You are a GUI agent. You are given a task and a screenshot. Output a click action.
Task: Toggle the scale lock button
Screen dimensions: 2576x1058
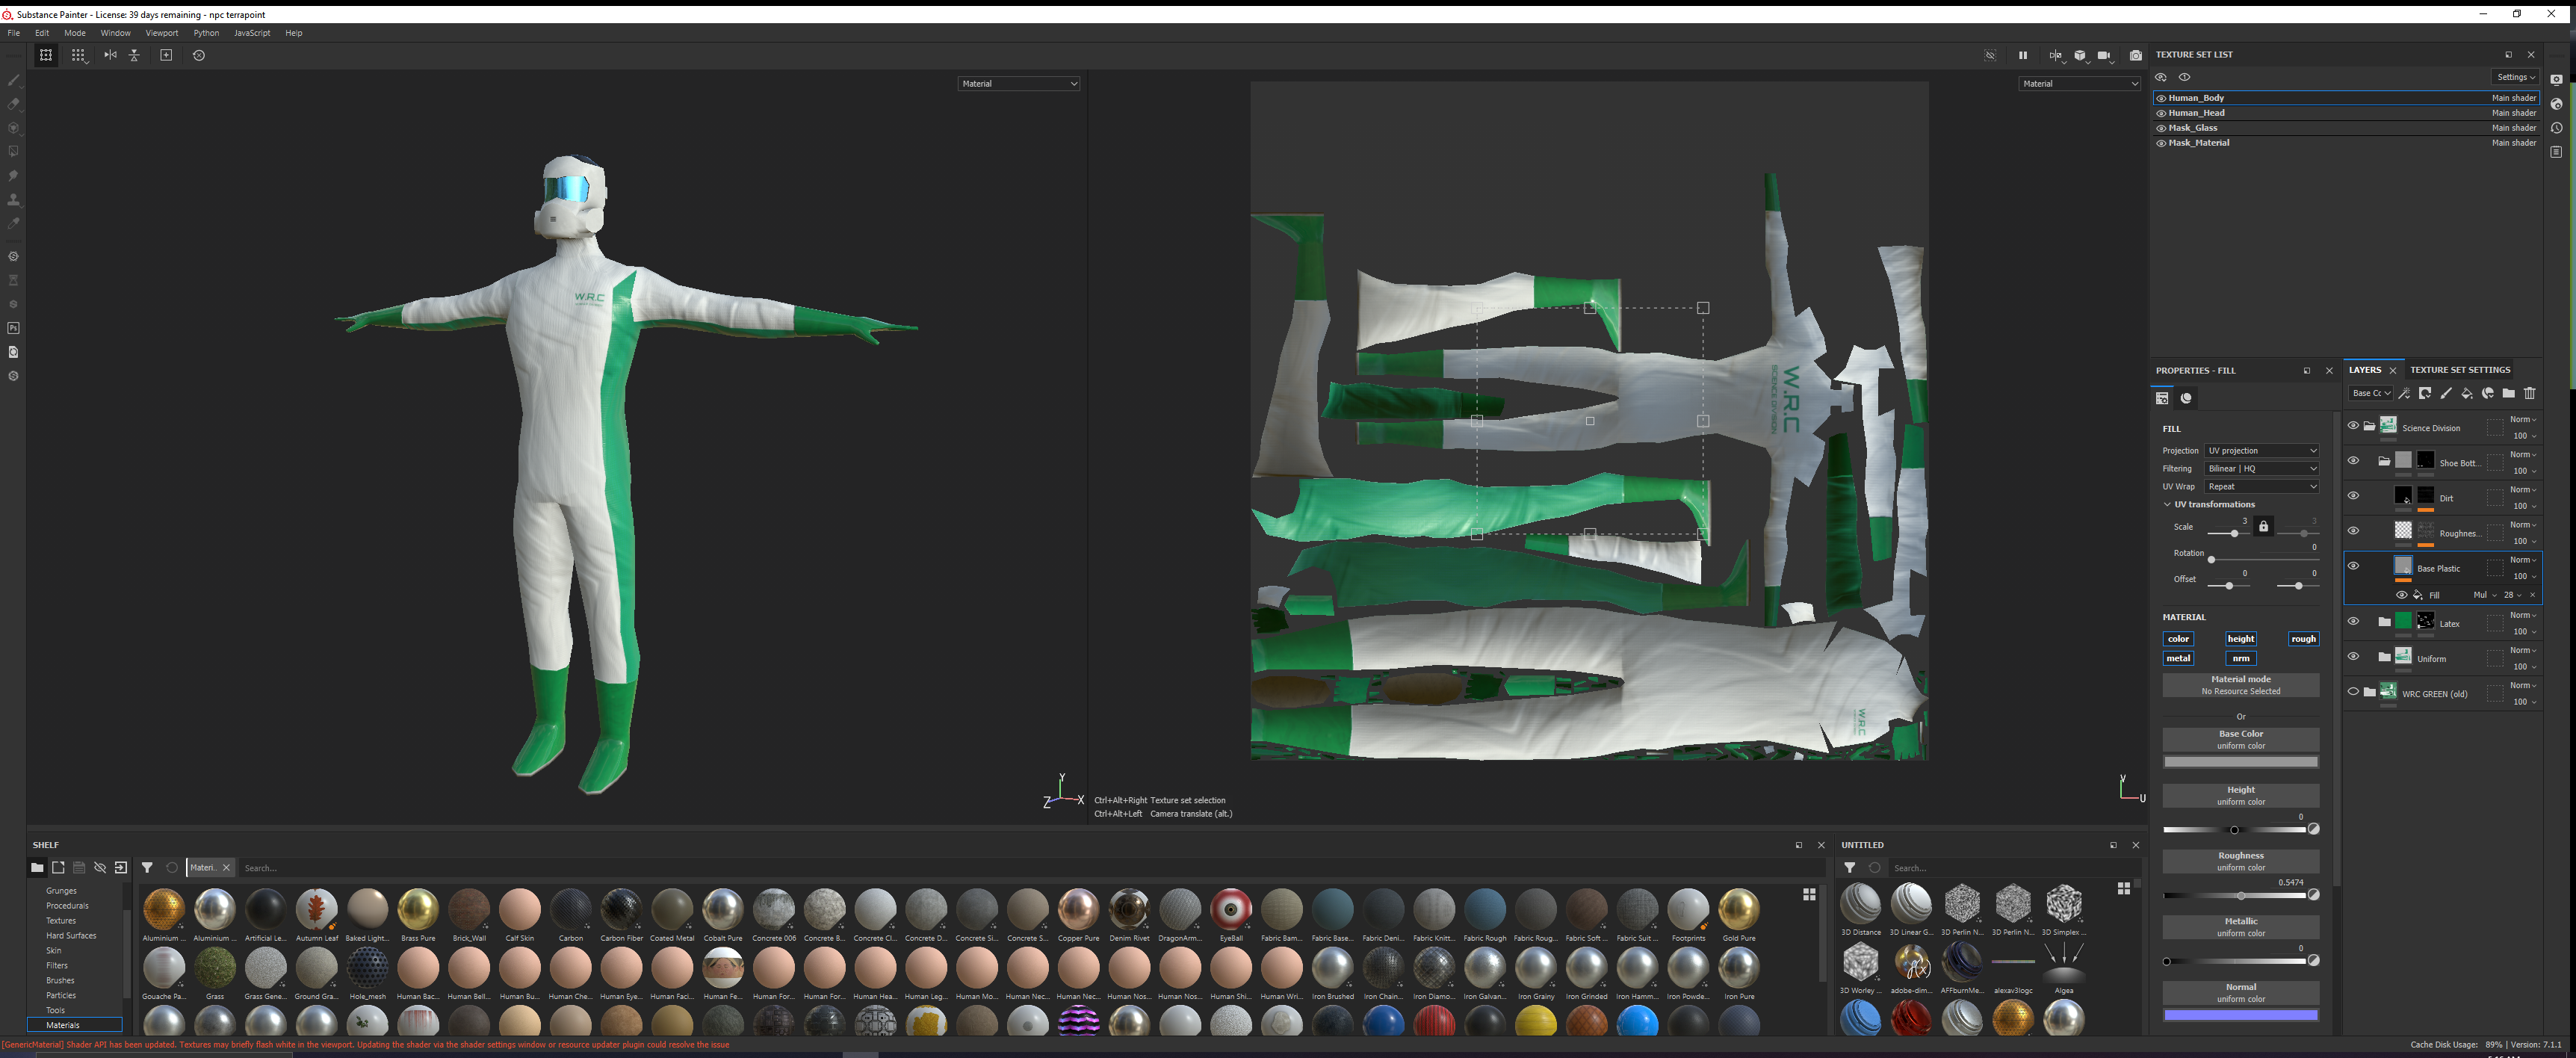2263,527
